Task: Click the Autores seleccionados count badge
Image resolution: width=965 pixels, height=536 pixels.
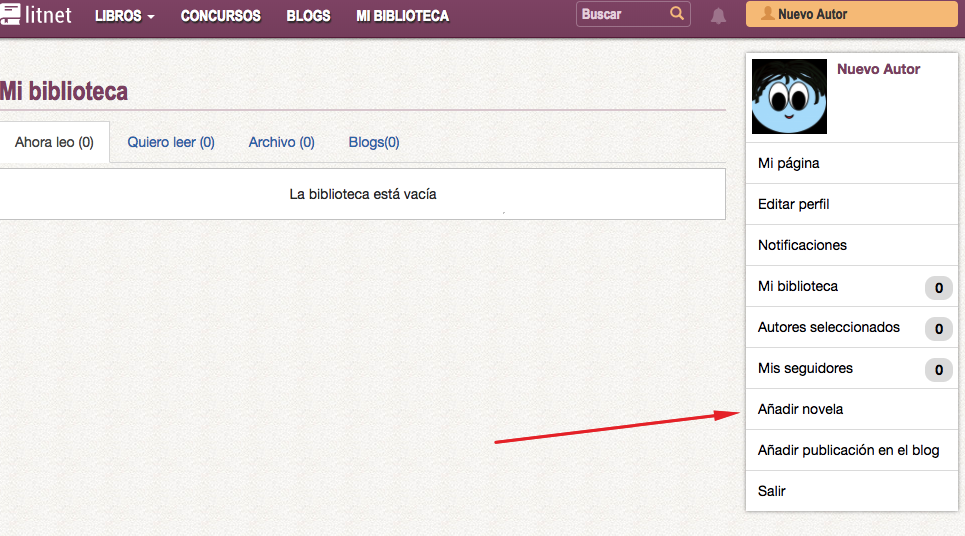Action: click(x=939, y=329)
